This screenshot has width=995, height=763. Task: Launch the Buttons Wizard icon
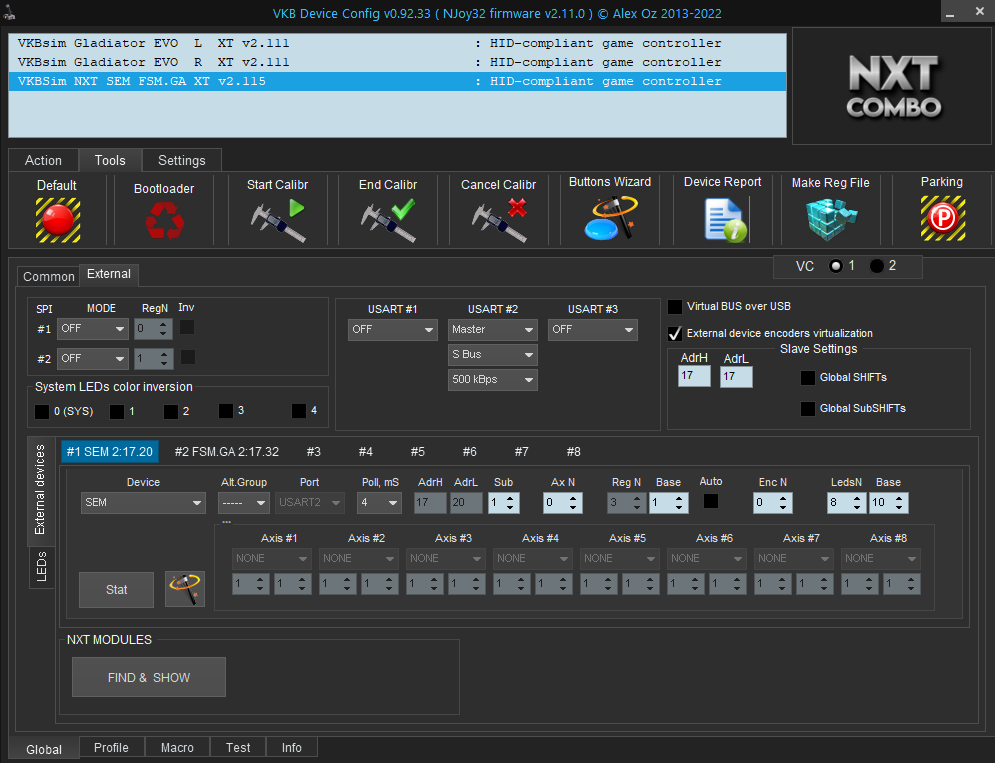pos(610,218)
